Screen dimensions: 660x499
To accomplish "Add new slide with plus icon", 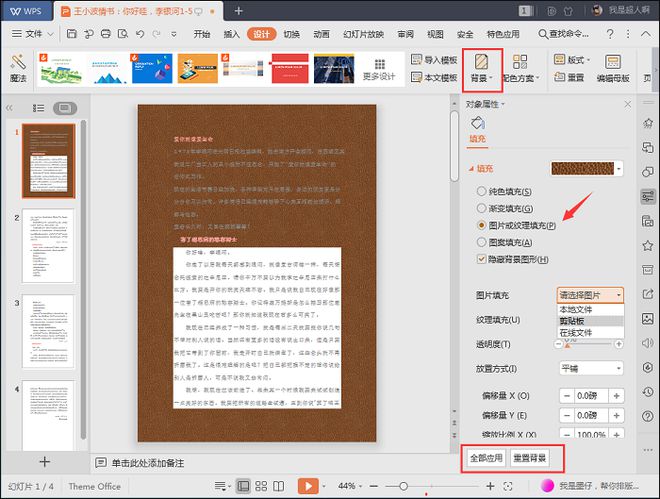I will click(x=44, y=461).
